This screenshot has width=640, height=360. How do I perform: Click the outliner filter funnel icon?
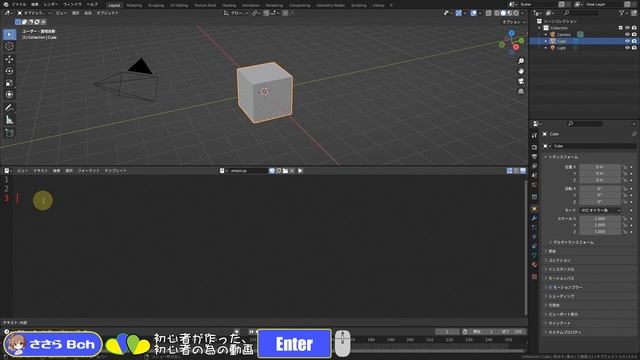click(x=622, y=13)
